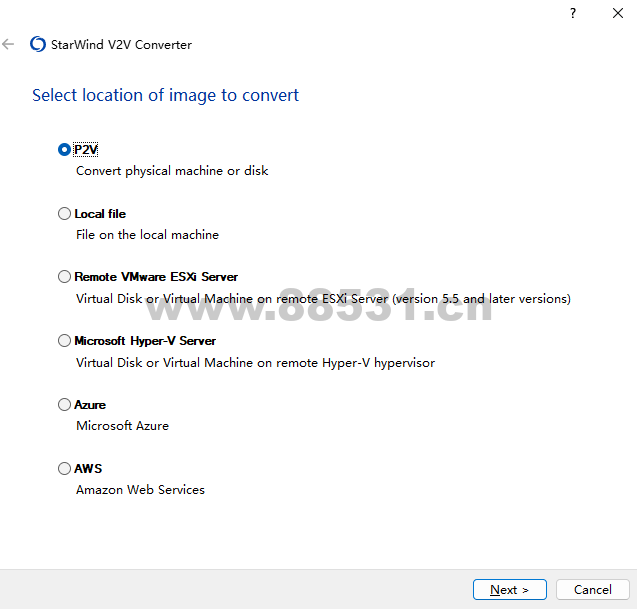Click the 'Amazon Web Services' description text
The height and width of the screenshot is (609, 637).
point(140,490)
